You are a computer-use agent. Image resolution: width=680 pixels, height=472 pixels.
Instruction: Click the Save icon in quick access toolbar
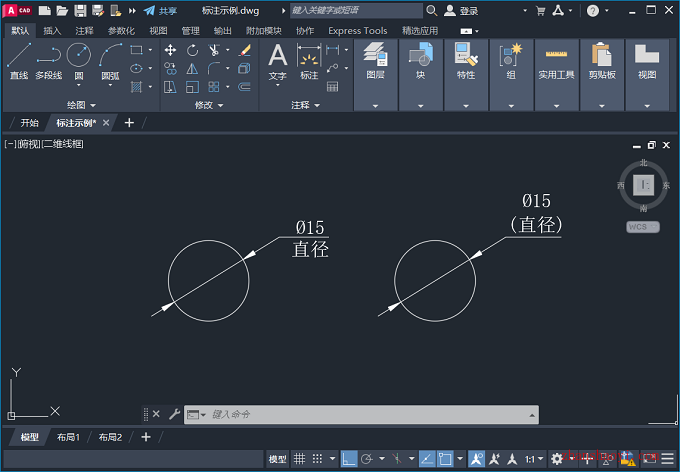tap(80, 10)
